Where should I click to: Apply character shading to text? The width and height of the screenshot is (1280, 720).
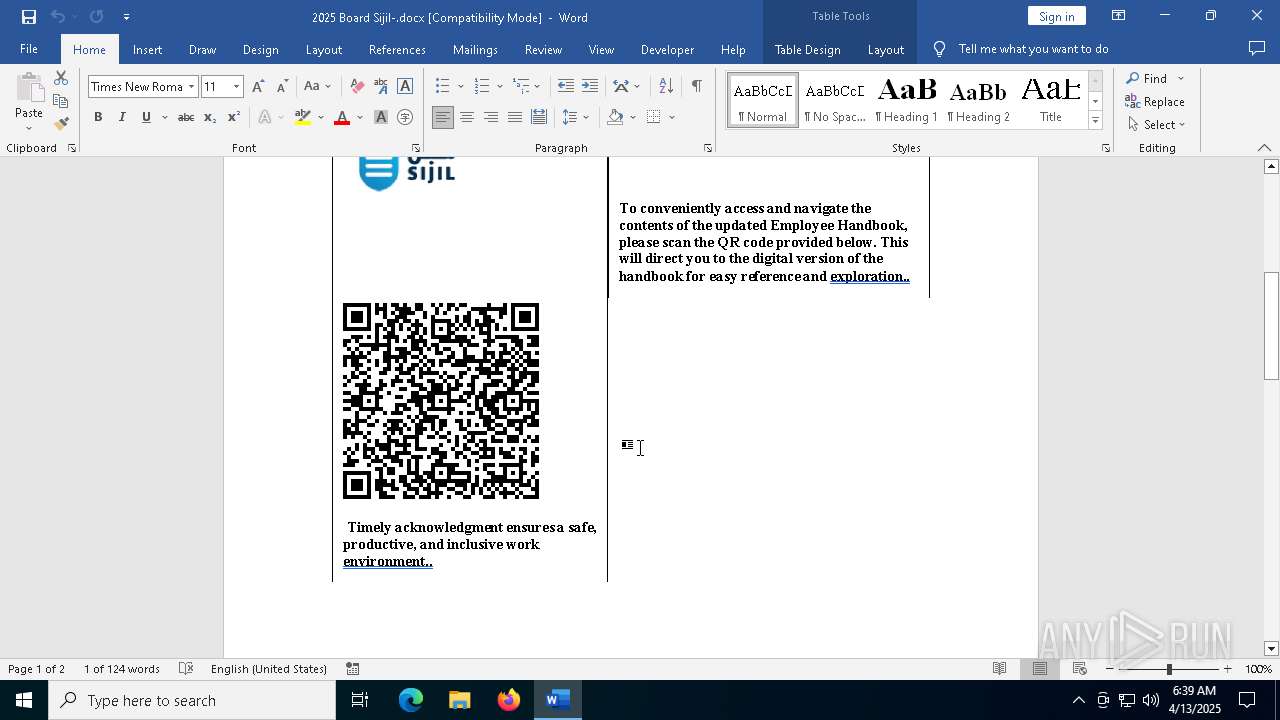[381, 118]
